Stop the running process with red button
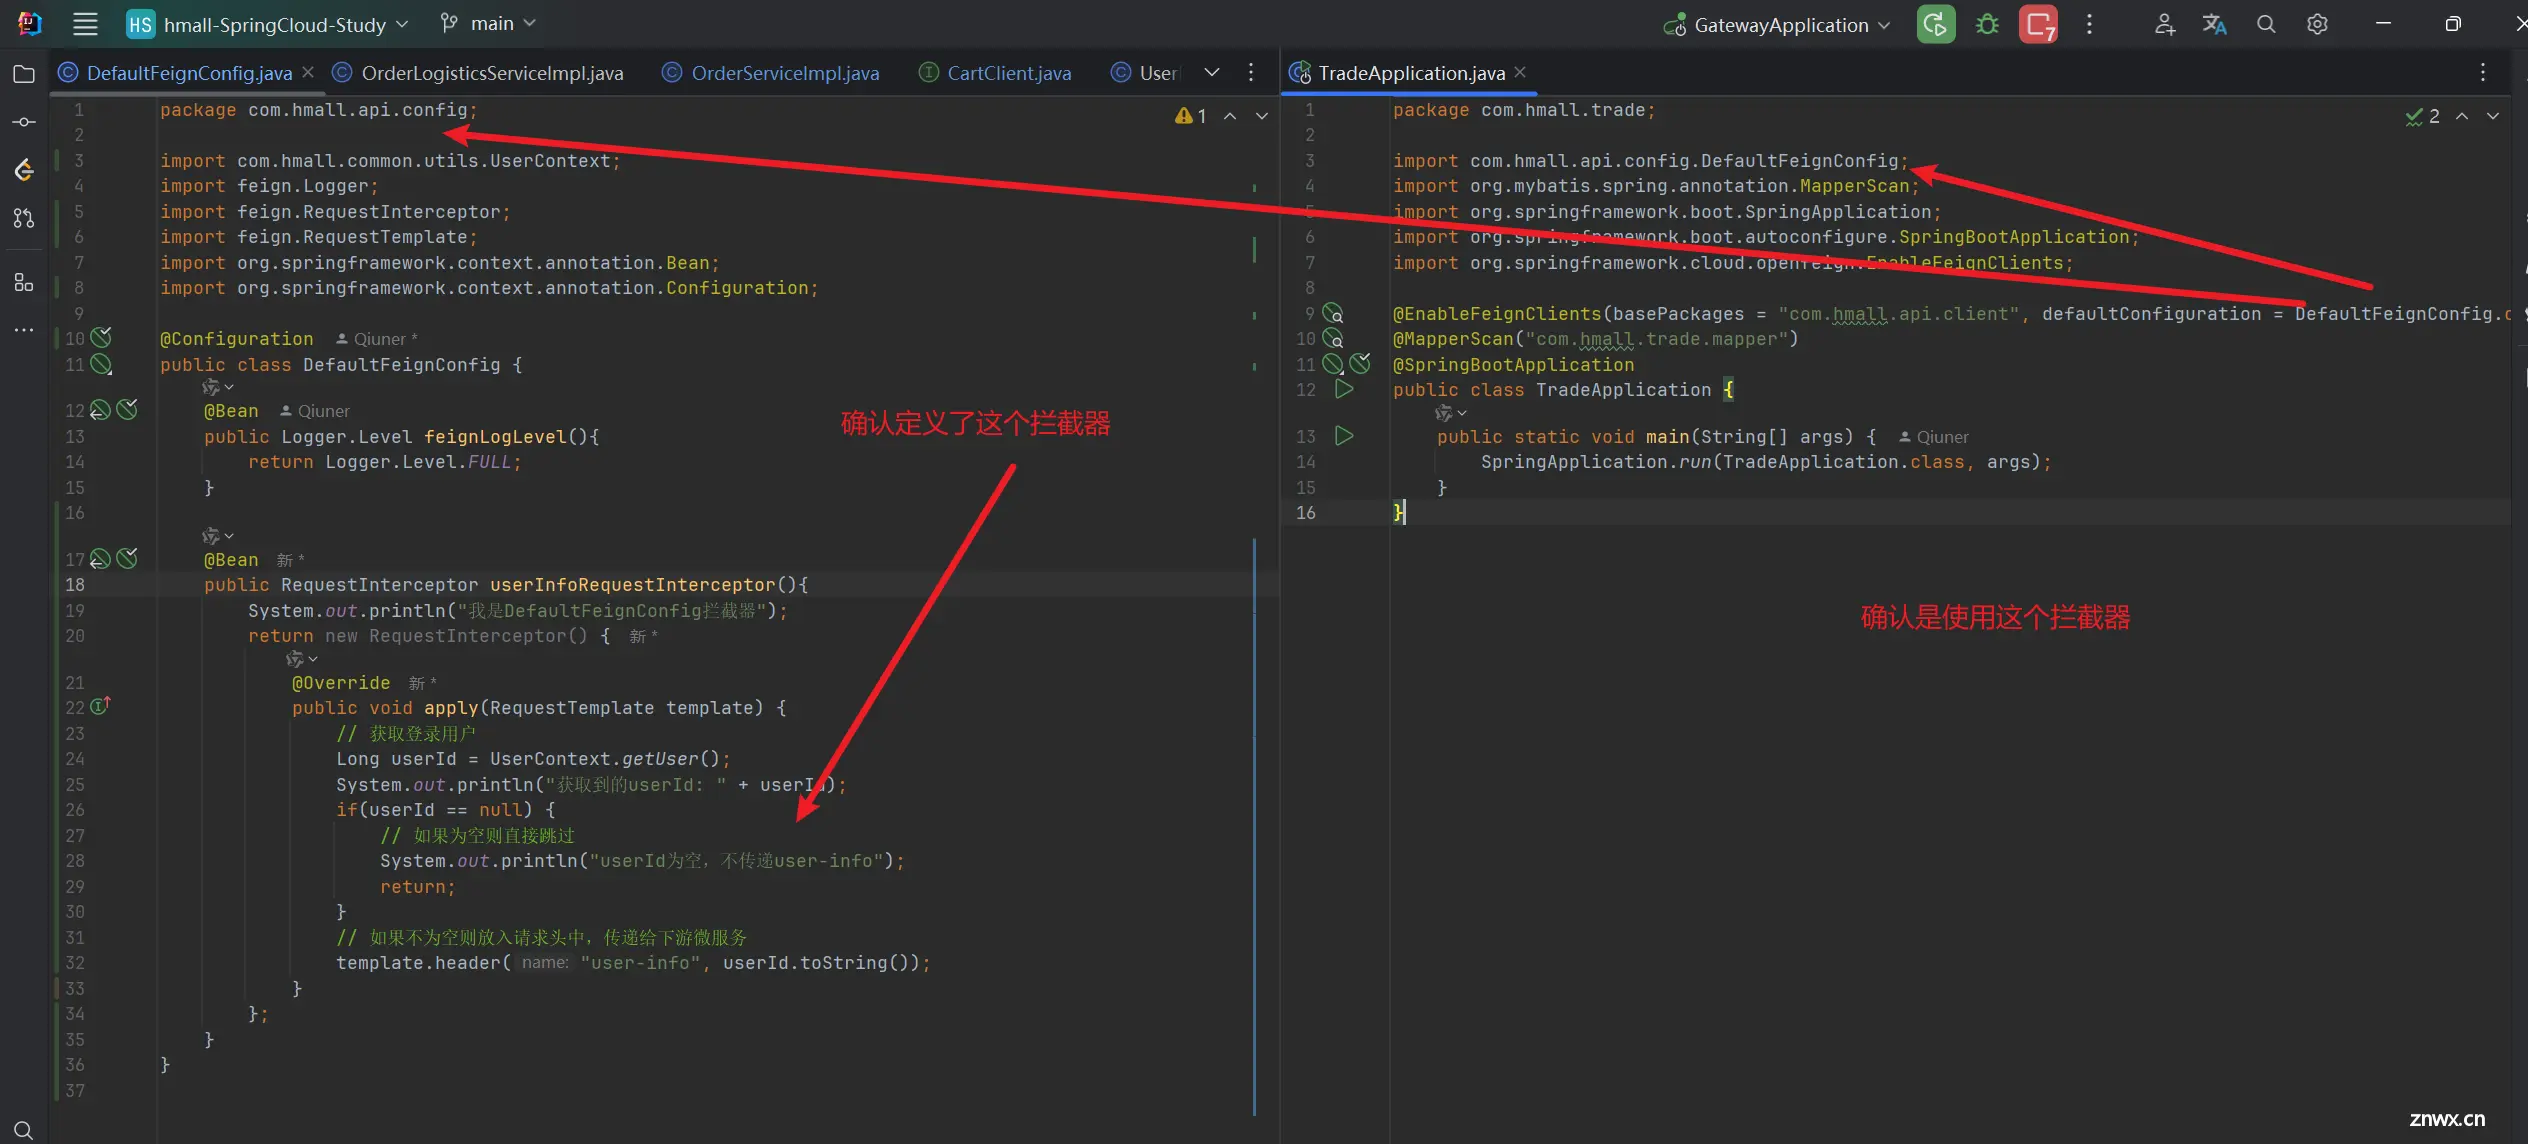Image resolution: width=2528 pixels, height=1144 pixels. 2038,24
